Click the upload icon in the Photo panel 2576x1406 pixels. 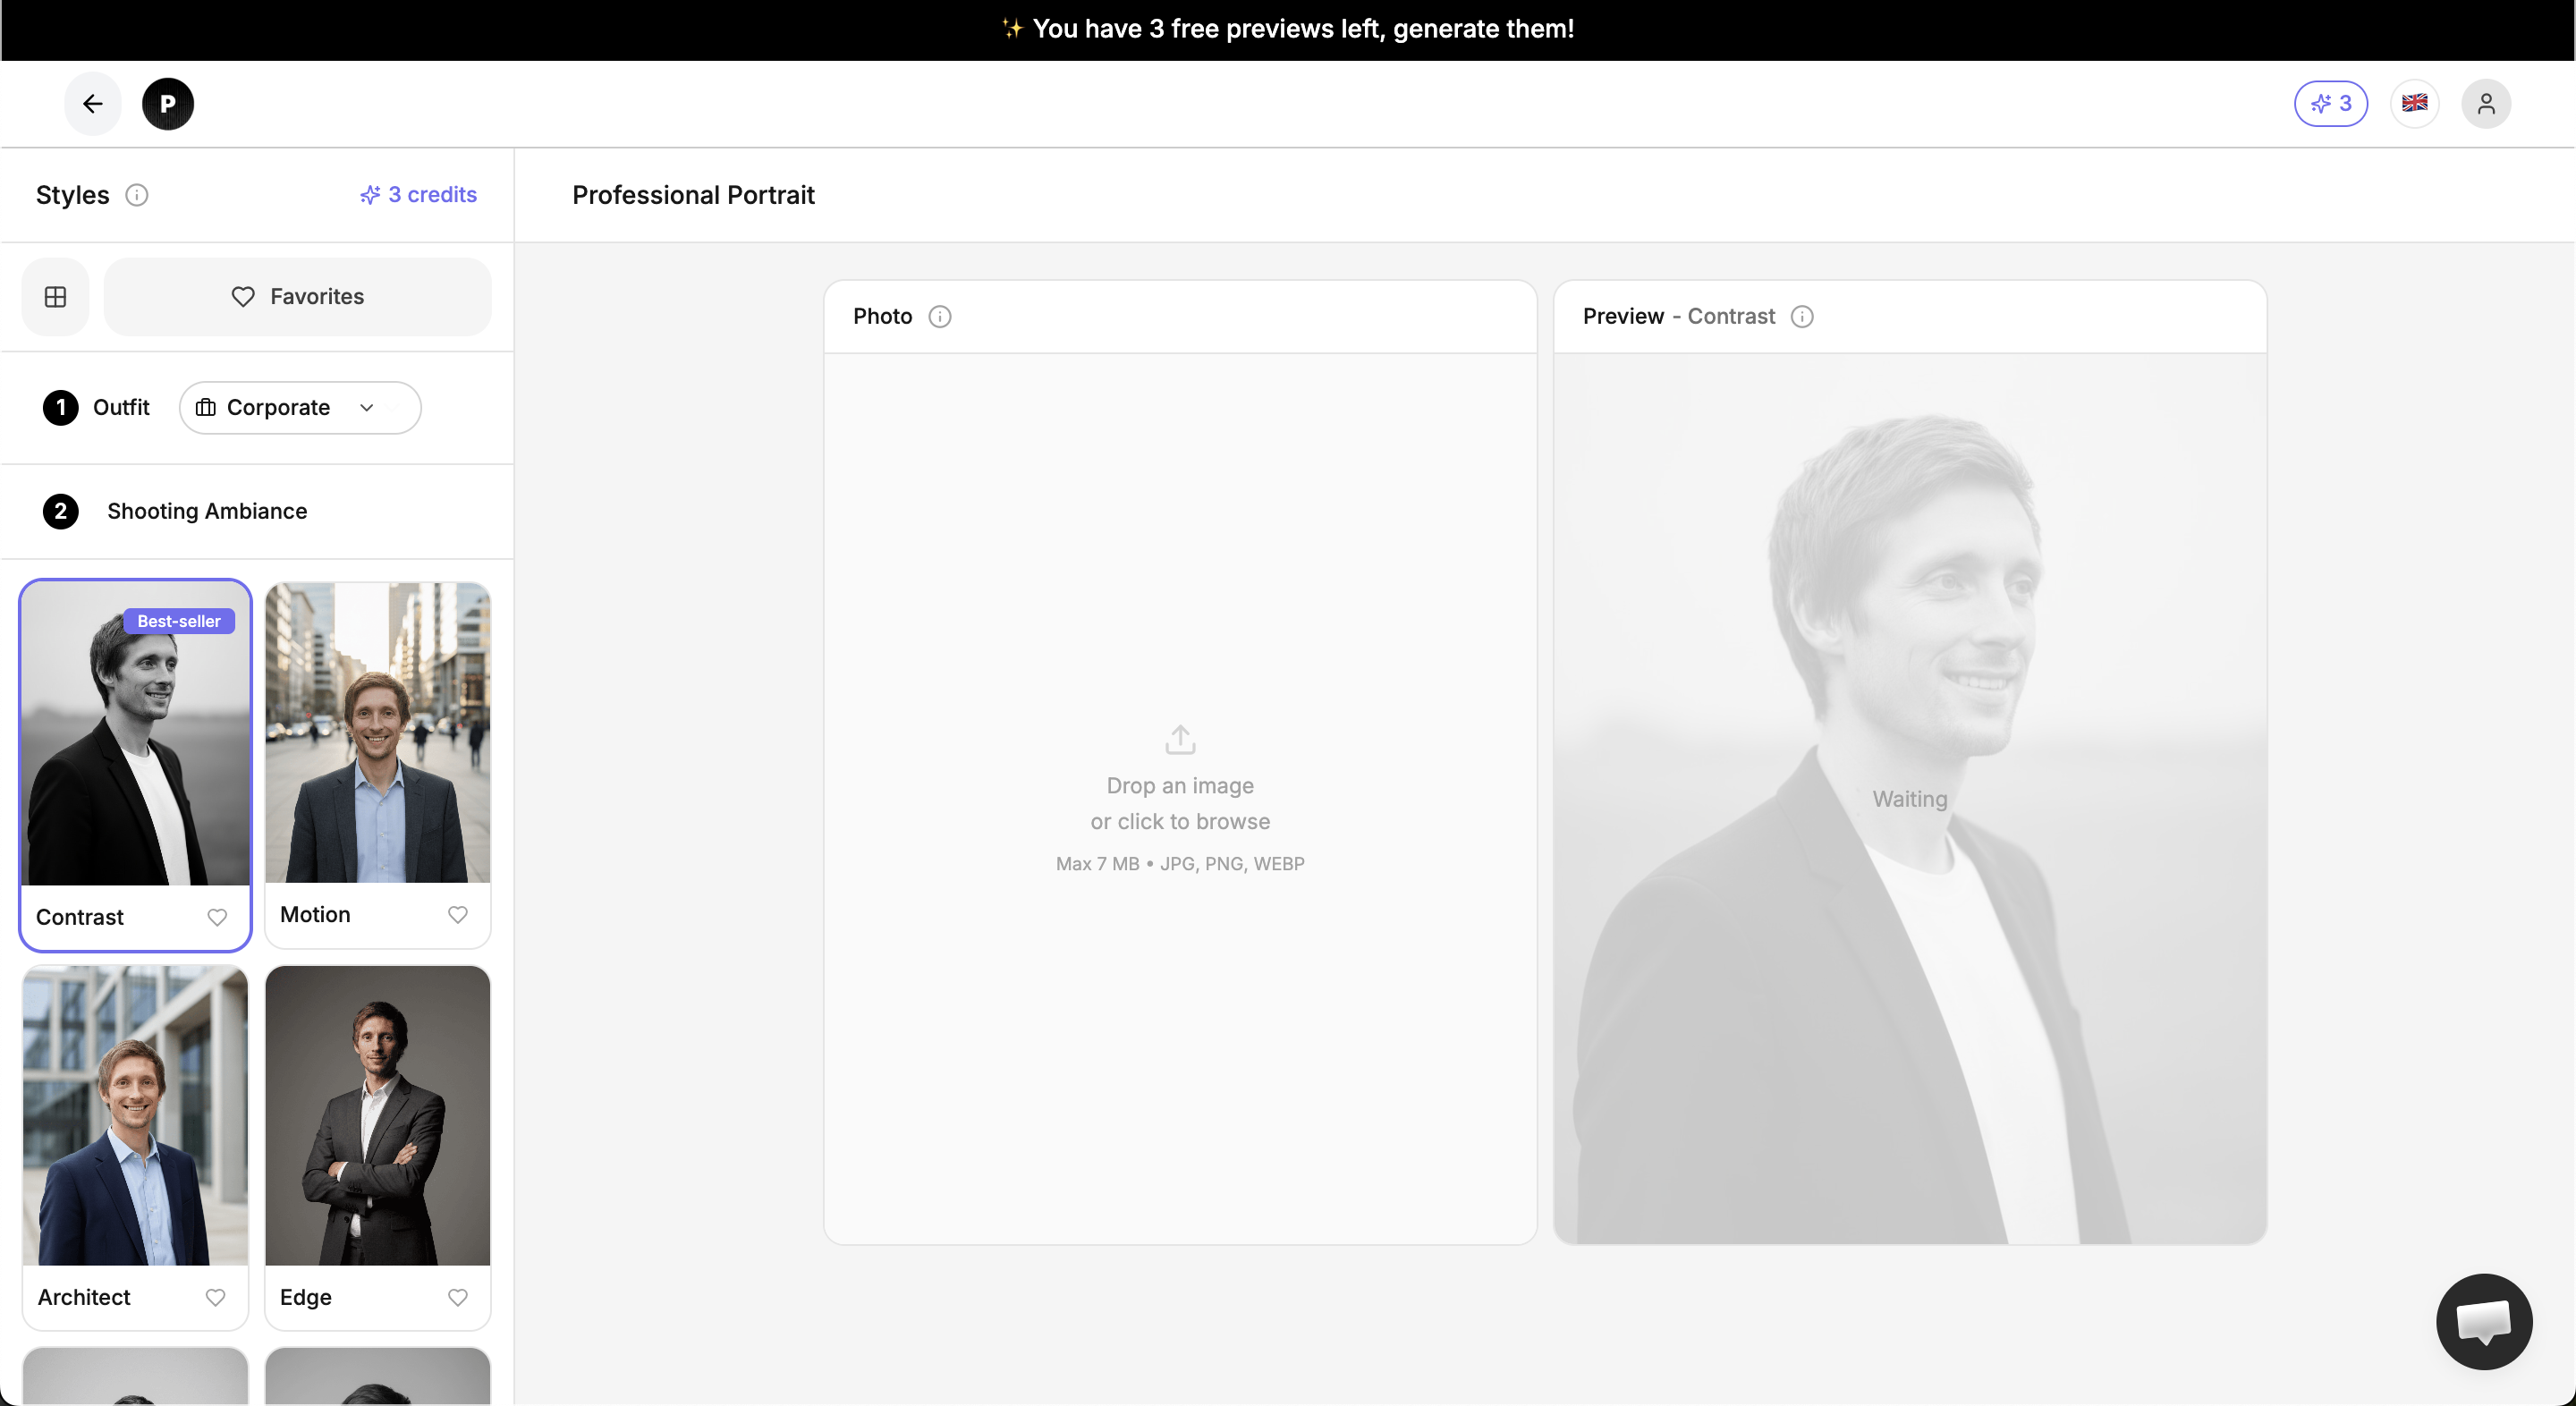(x=1179, y=739)
